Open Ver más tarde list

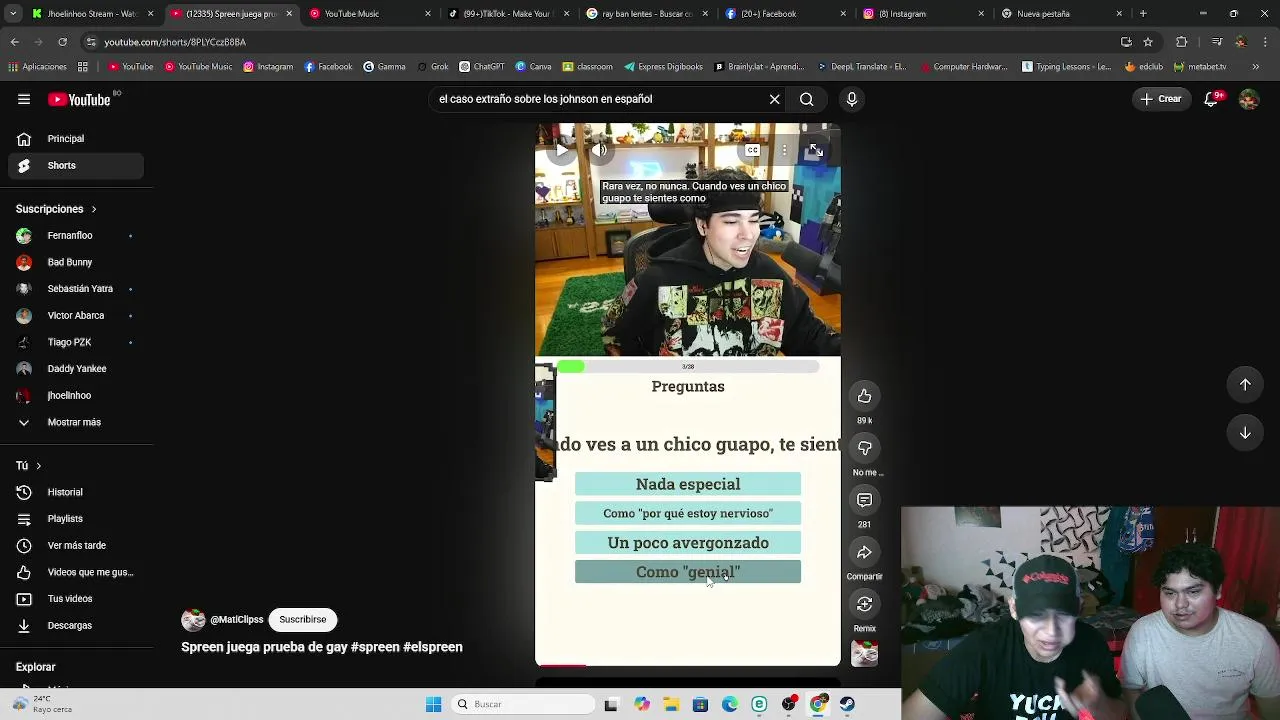click(76, 546)
